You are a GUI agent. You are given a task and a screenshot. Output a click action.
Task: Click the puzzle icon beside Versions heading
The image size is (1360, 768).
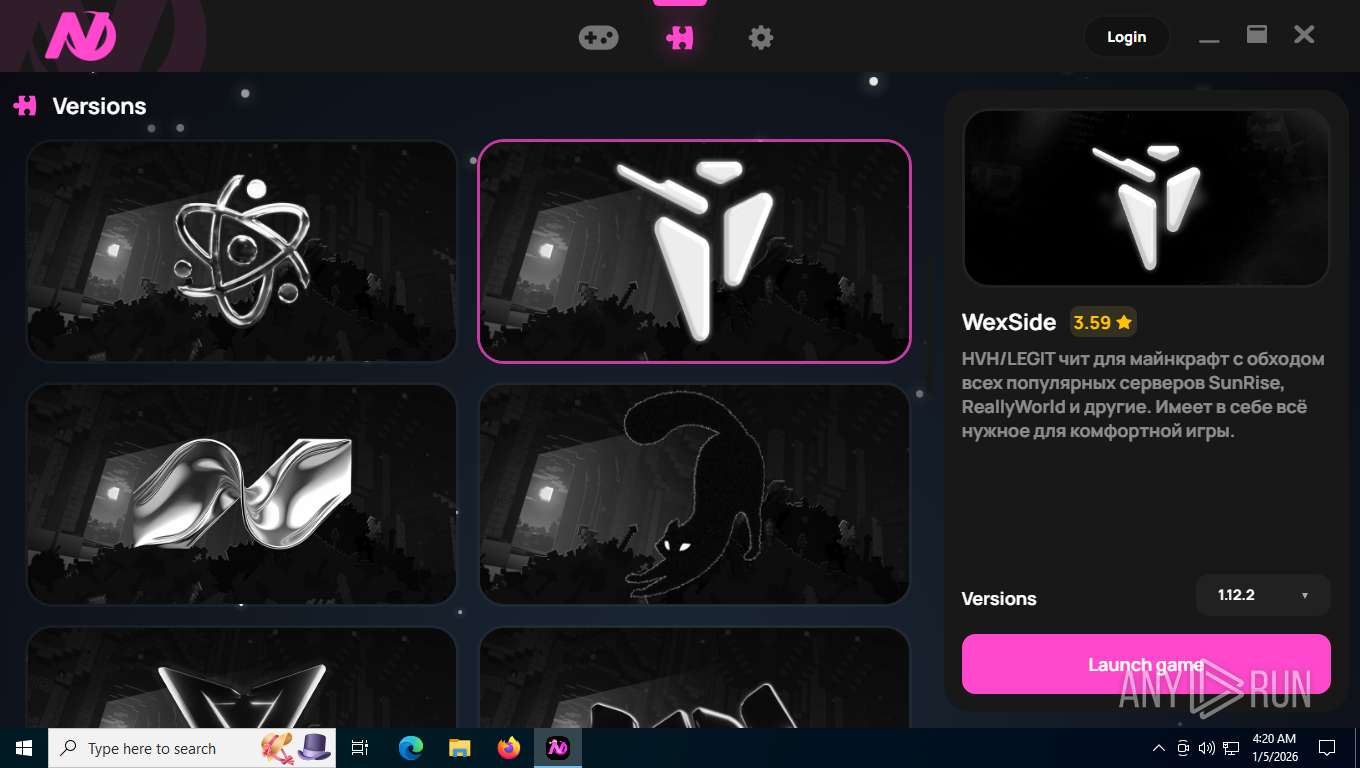(x=25, y=106)
